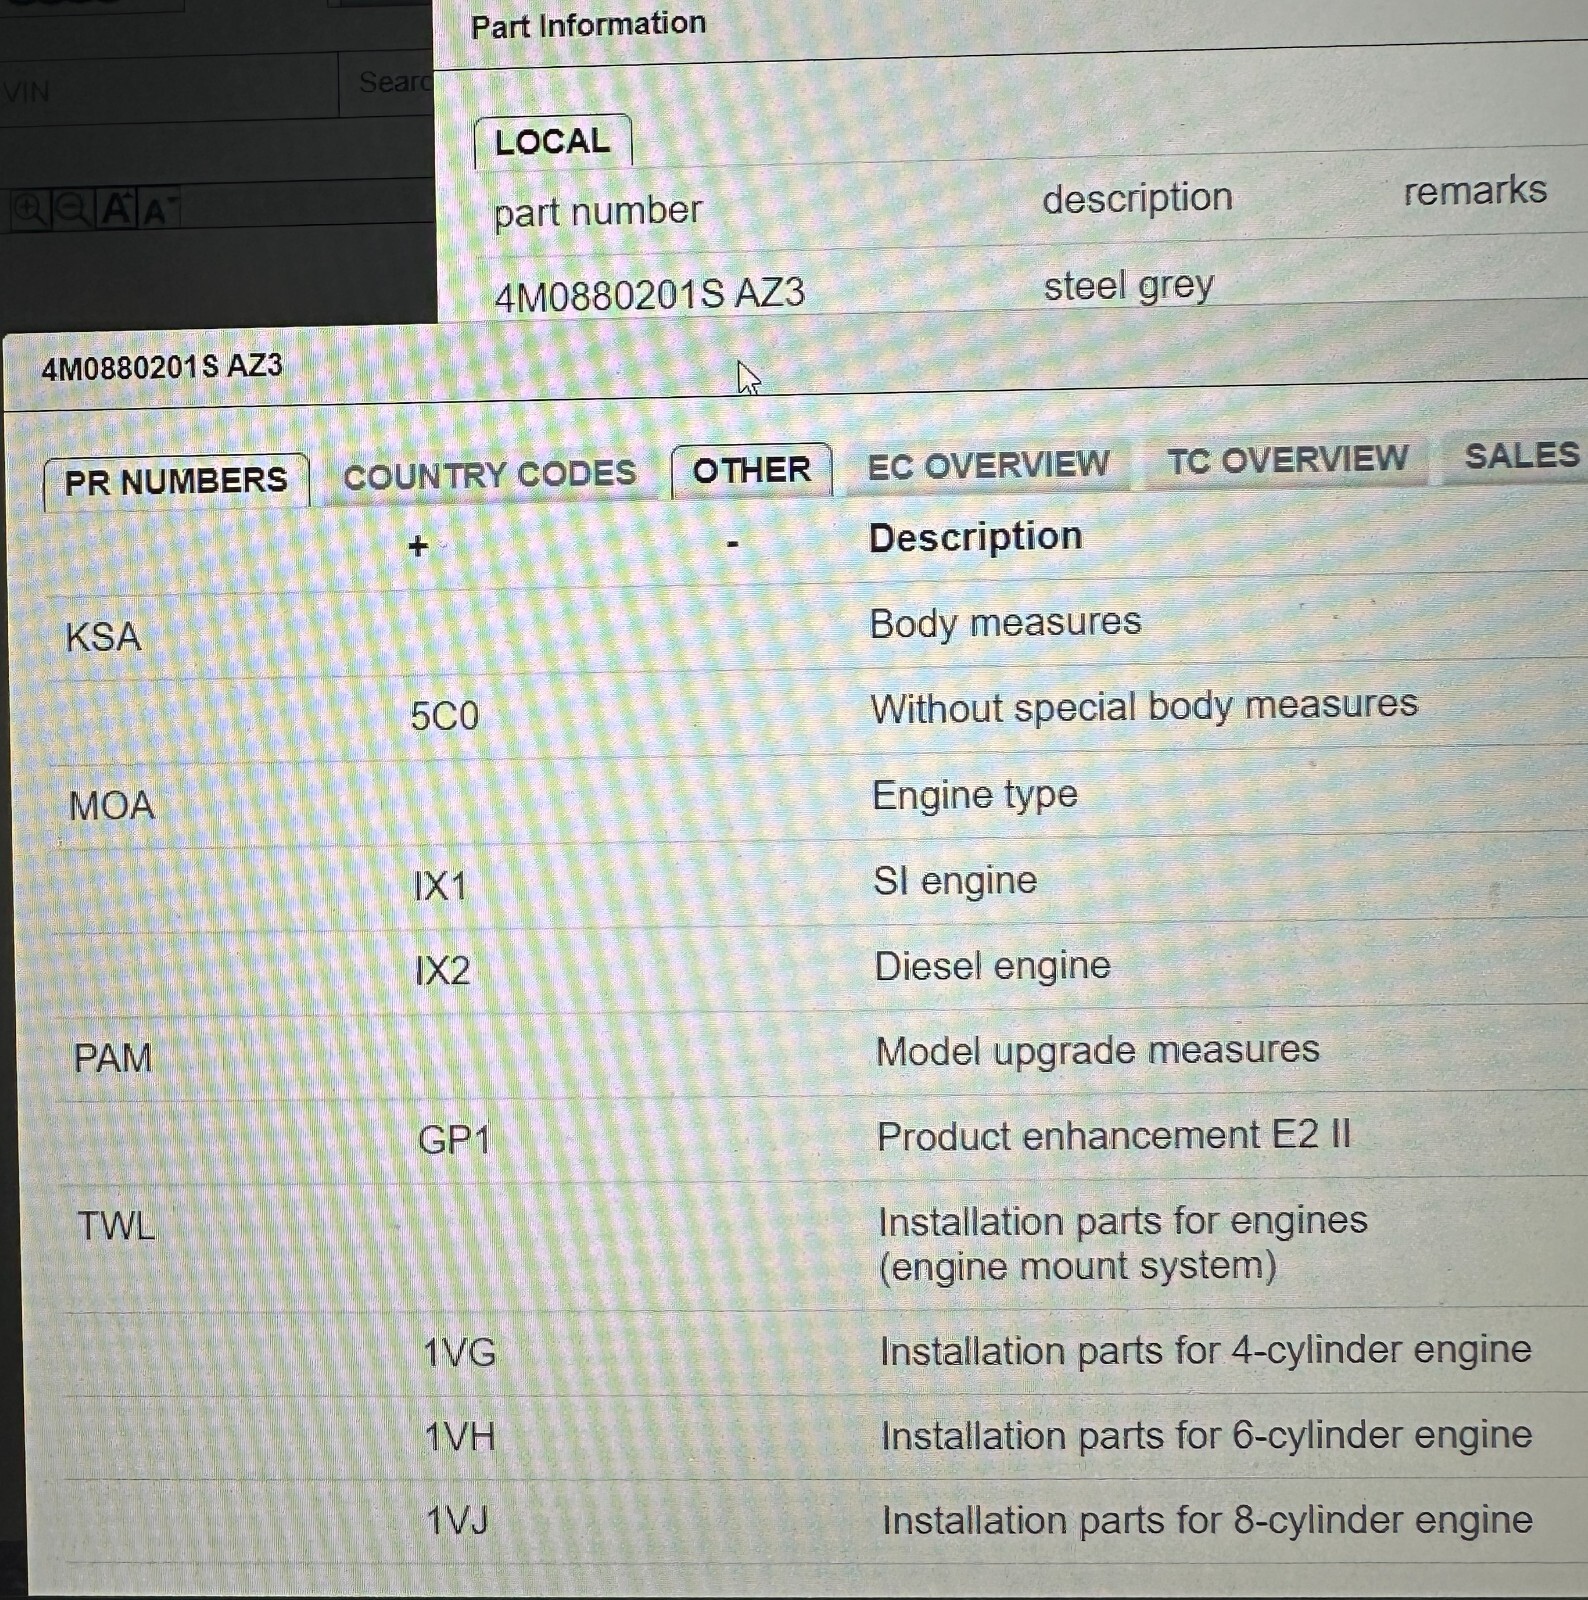1588x1600 pixels.
Task: Open the PR NUMBERS tab
Action: (176, 481)
